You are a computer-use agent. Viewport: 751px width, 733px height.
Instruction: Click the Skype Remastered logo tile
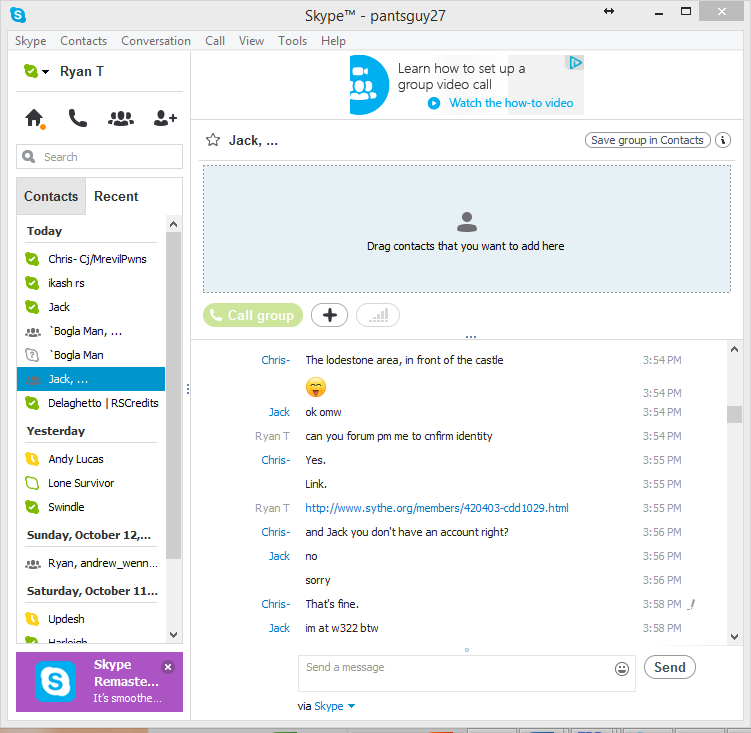(56, 681)
